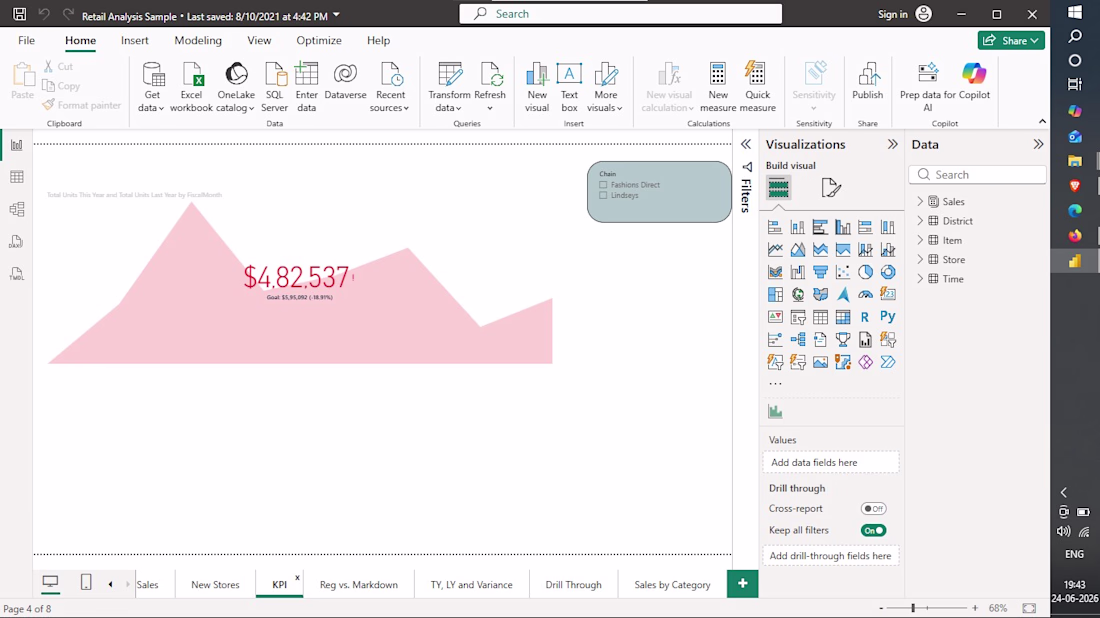Open TMDL view in sidebar

tap(17, 274)
